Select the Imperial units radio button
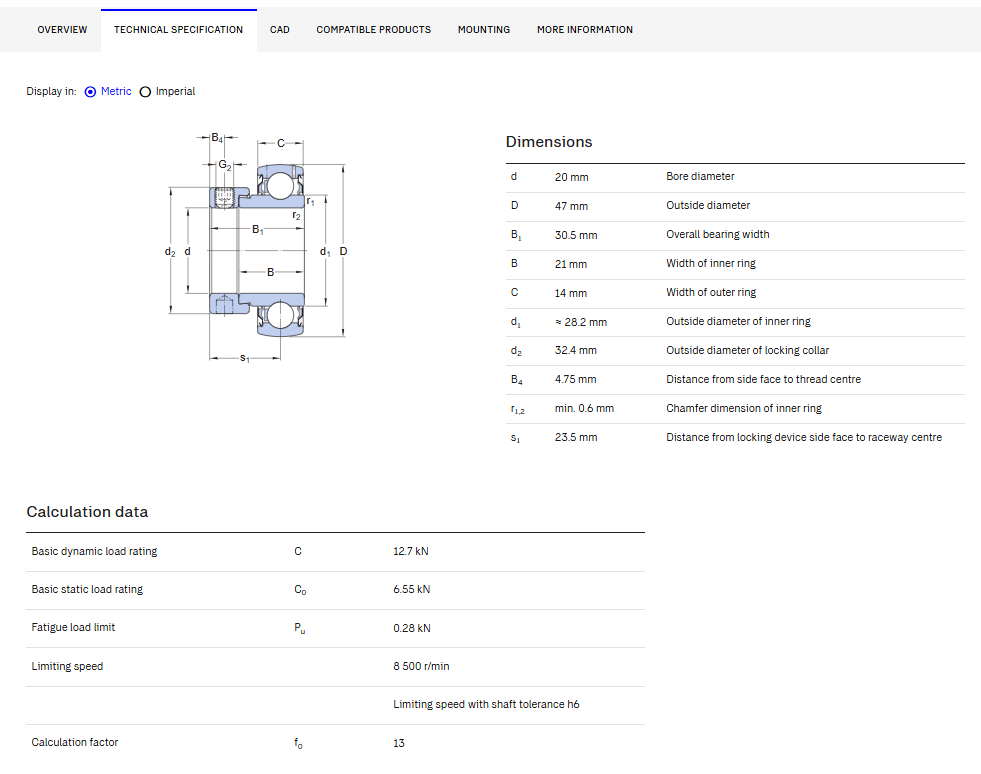This screenshot has width=981, height=774. 145,91
